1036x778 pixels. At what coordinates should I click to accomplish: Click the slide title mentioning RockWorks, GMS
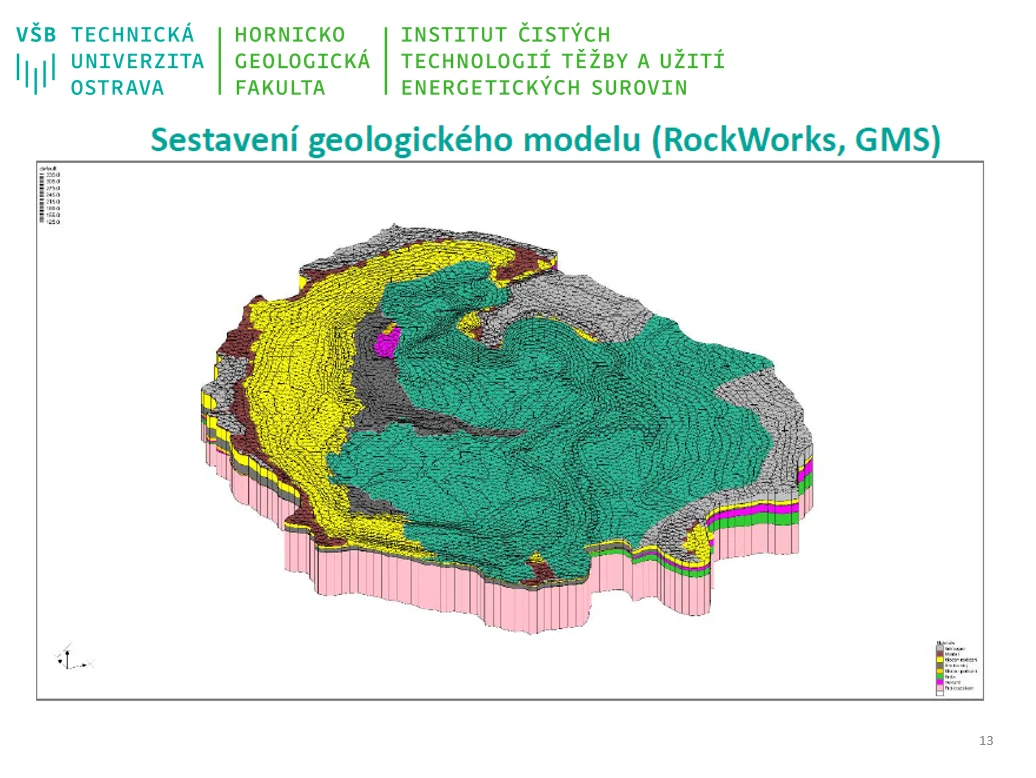tap(545, 140)
